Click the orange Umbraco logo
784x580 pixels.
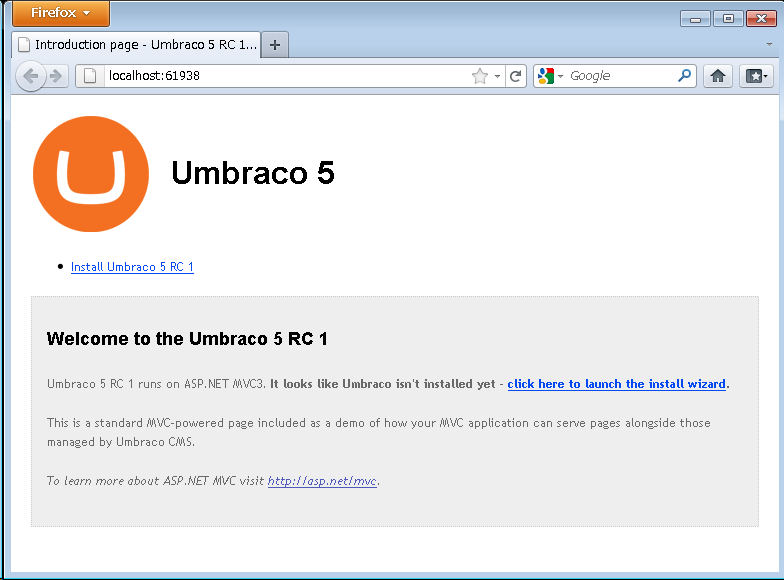point(91,174)
